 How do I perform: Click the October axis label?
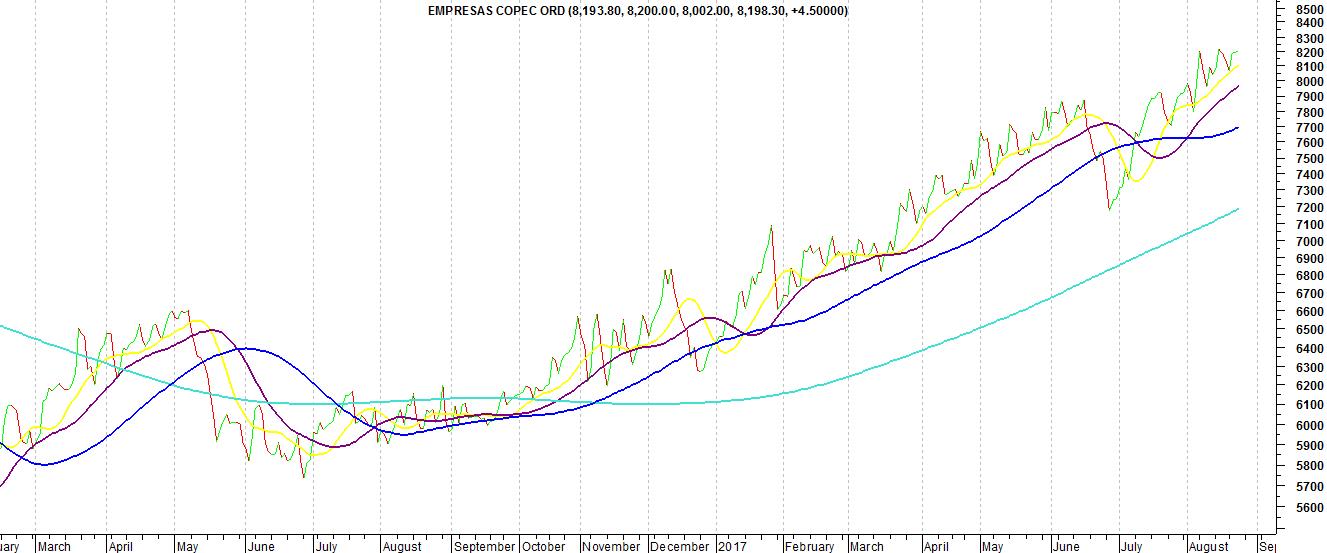click(x=544, y=547)
